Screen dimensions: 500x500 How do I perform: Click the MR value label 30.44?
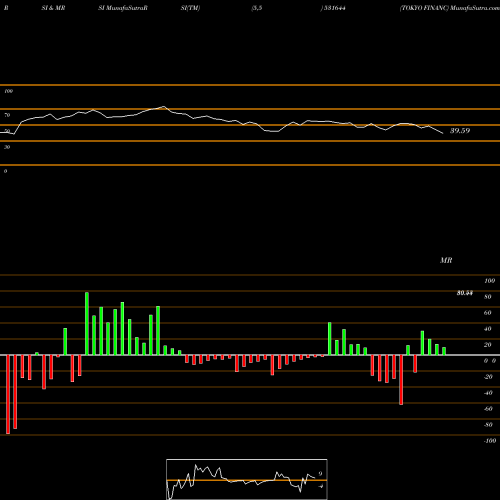[x=465, y=293]
